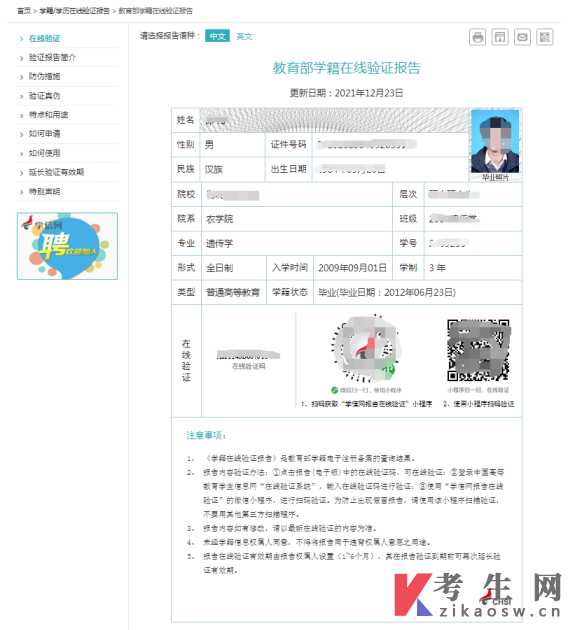Screen dimensions: 576x630
Task: Click chevron beside 在线验证
Action: click(x=21, y=39)
